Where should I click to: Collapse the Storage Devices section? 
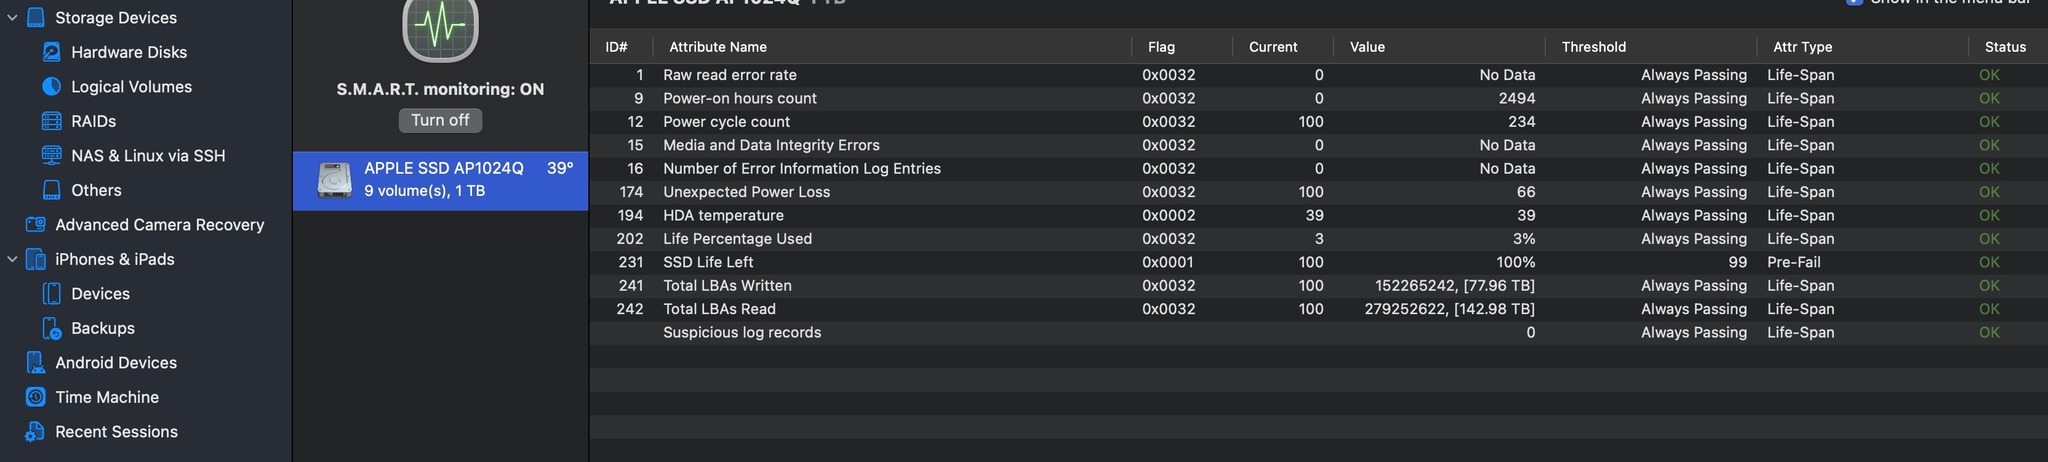[12, 18]
